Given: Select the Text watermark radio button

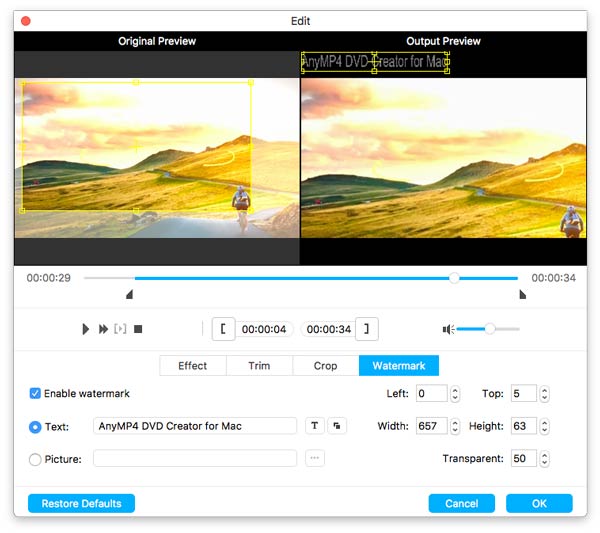Looking at the screenshot, I should (x=36, y=427).
